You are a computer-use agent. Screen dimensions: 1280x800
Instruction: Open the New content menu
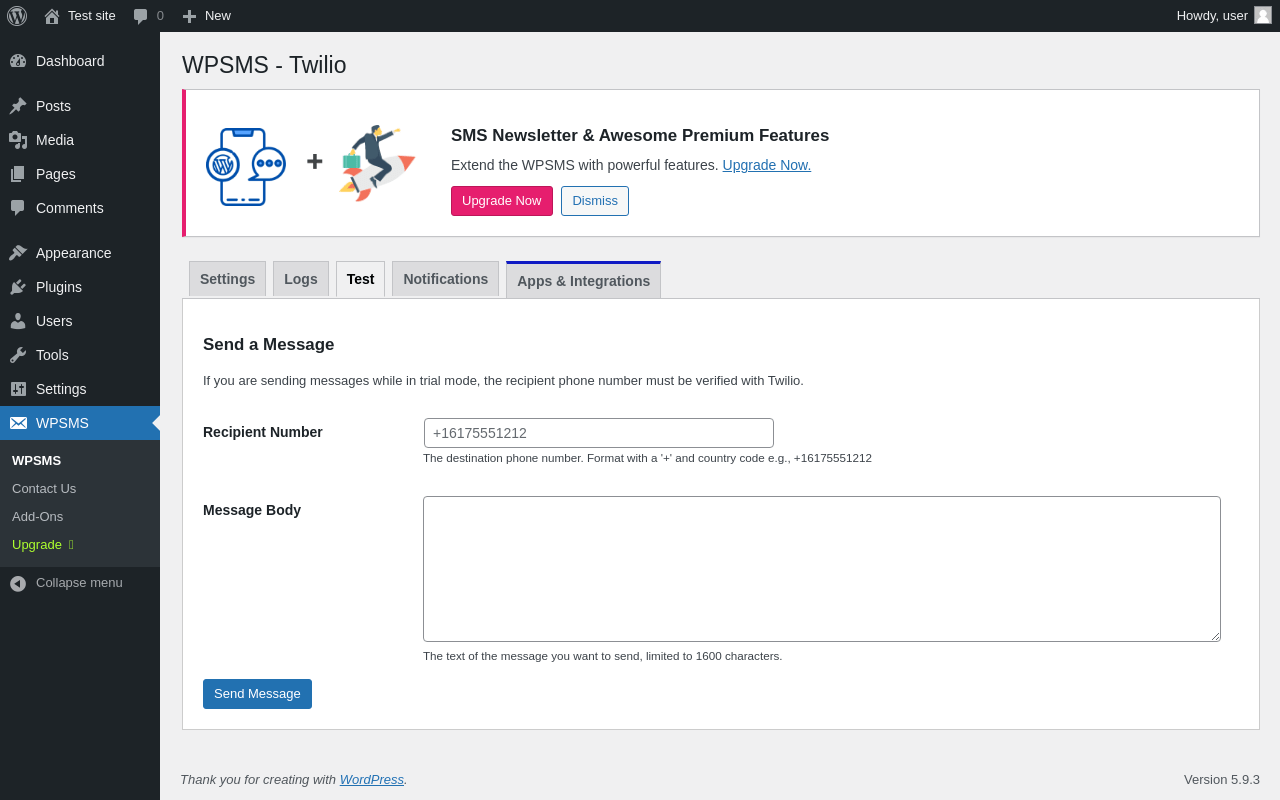click(x=207, y=16)
